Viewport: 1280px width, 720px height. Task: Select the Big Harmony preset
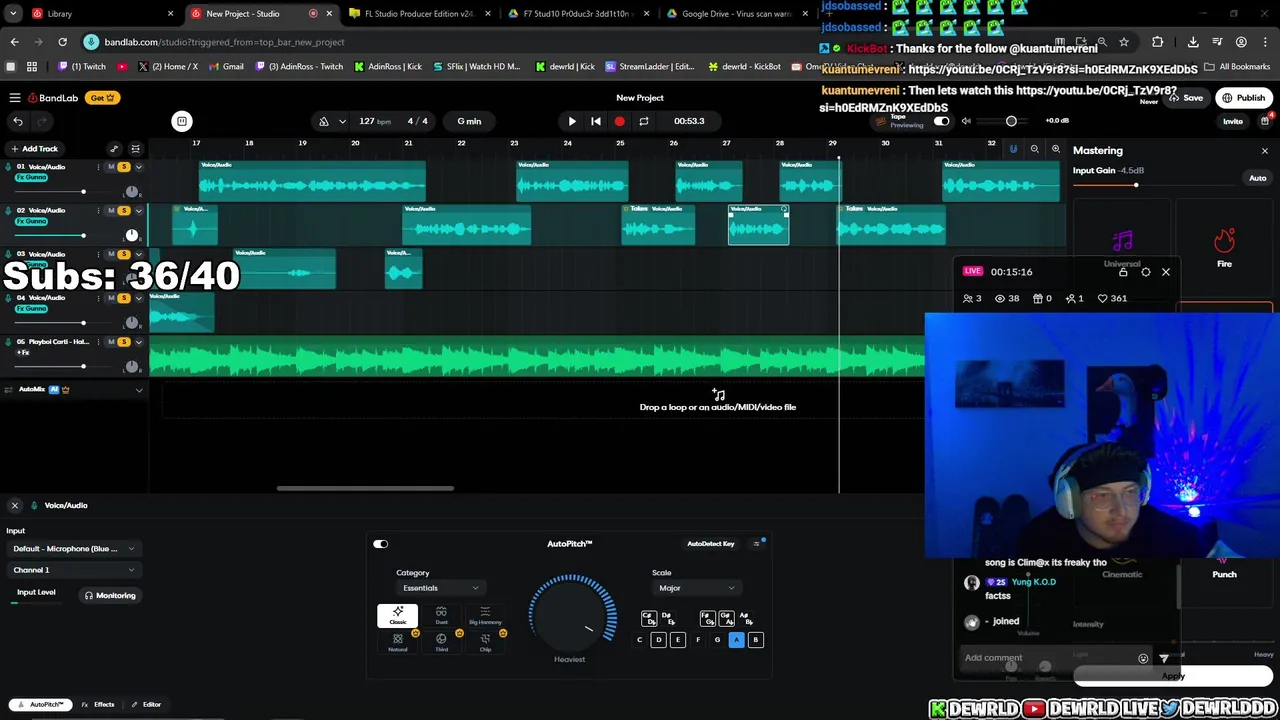pyautogui.click(x=485, y=616)
